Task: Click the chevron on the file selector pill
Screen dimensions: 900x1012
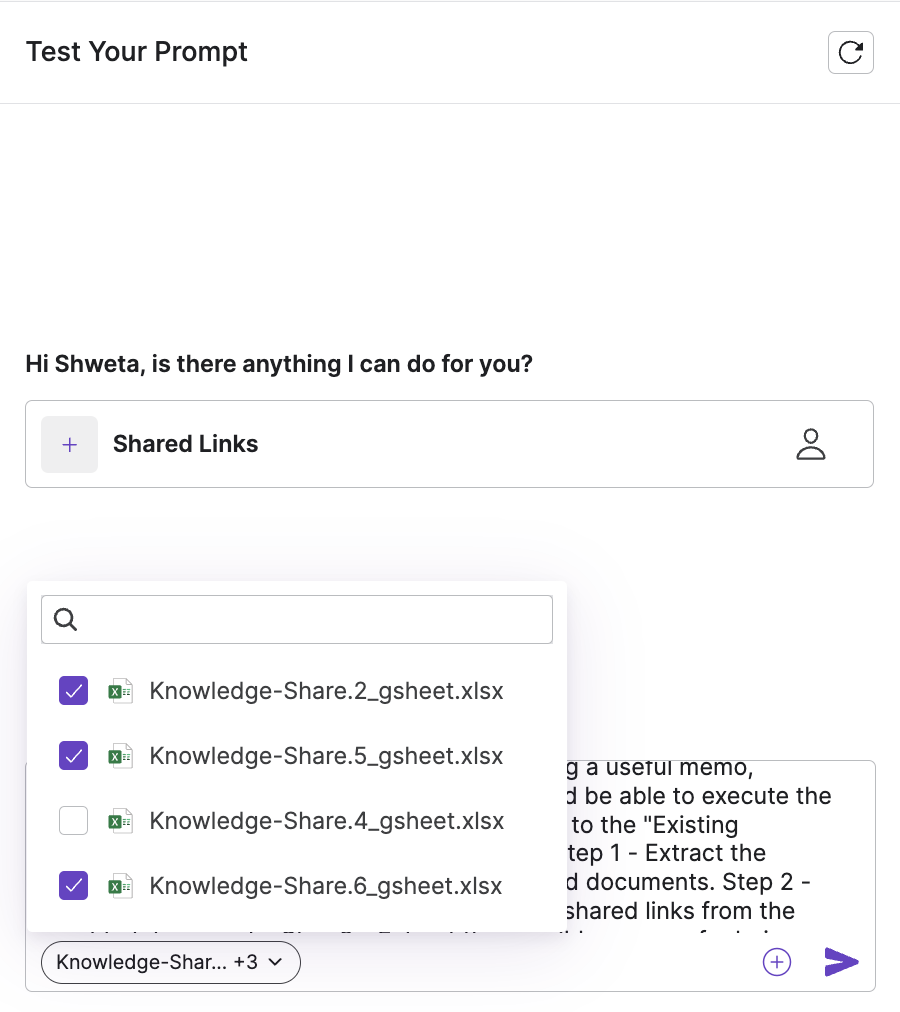Action: point(277,962)
